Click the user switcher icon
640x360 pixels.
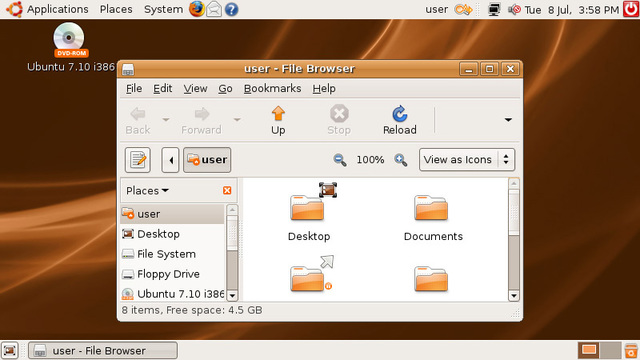click(463, 9)
